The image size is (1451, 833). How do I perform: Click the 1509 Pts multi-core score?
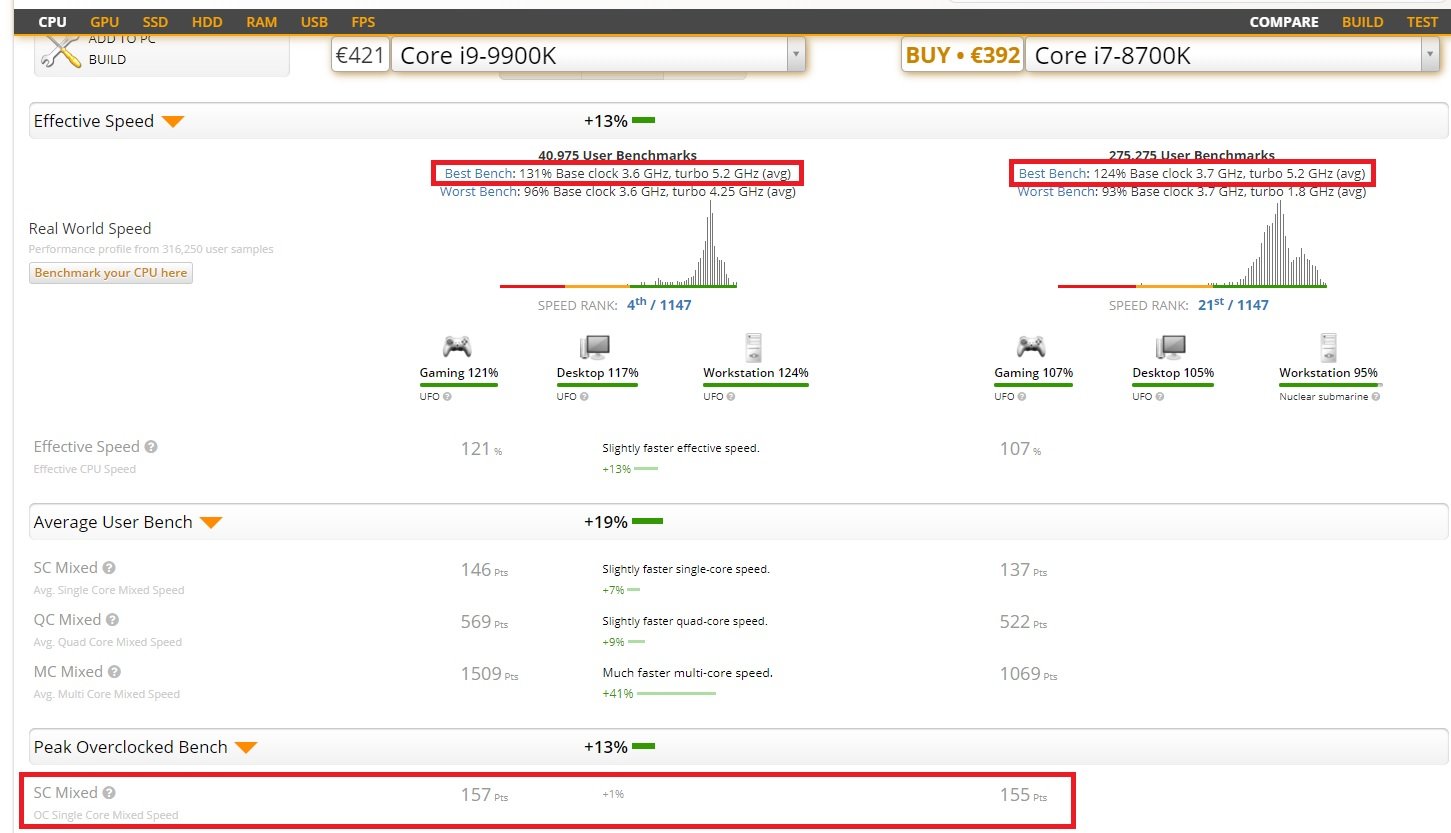[489, 674]
